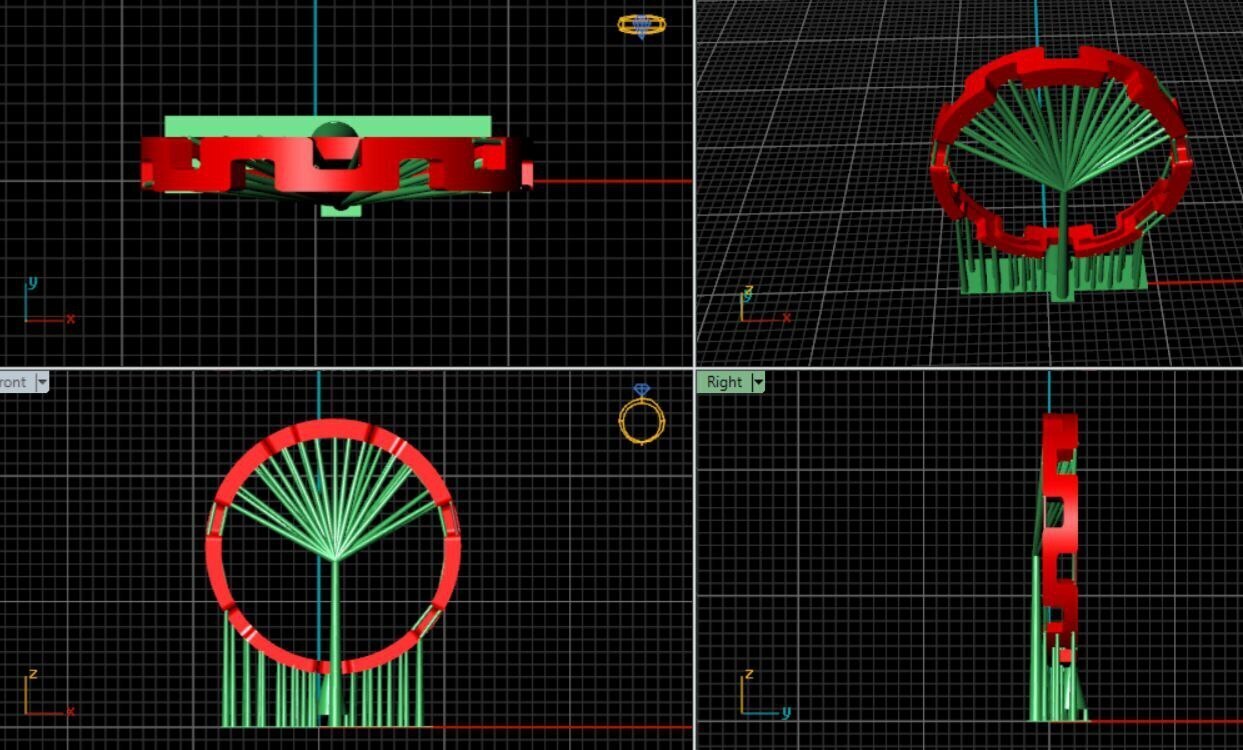This screenshot has height=750, width=1243.
Task: Click the XY axis indicator in the top-left viewport
Action: click(x=47, y=303)
